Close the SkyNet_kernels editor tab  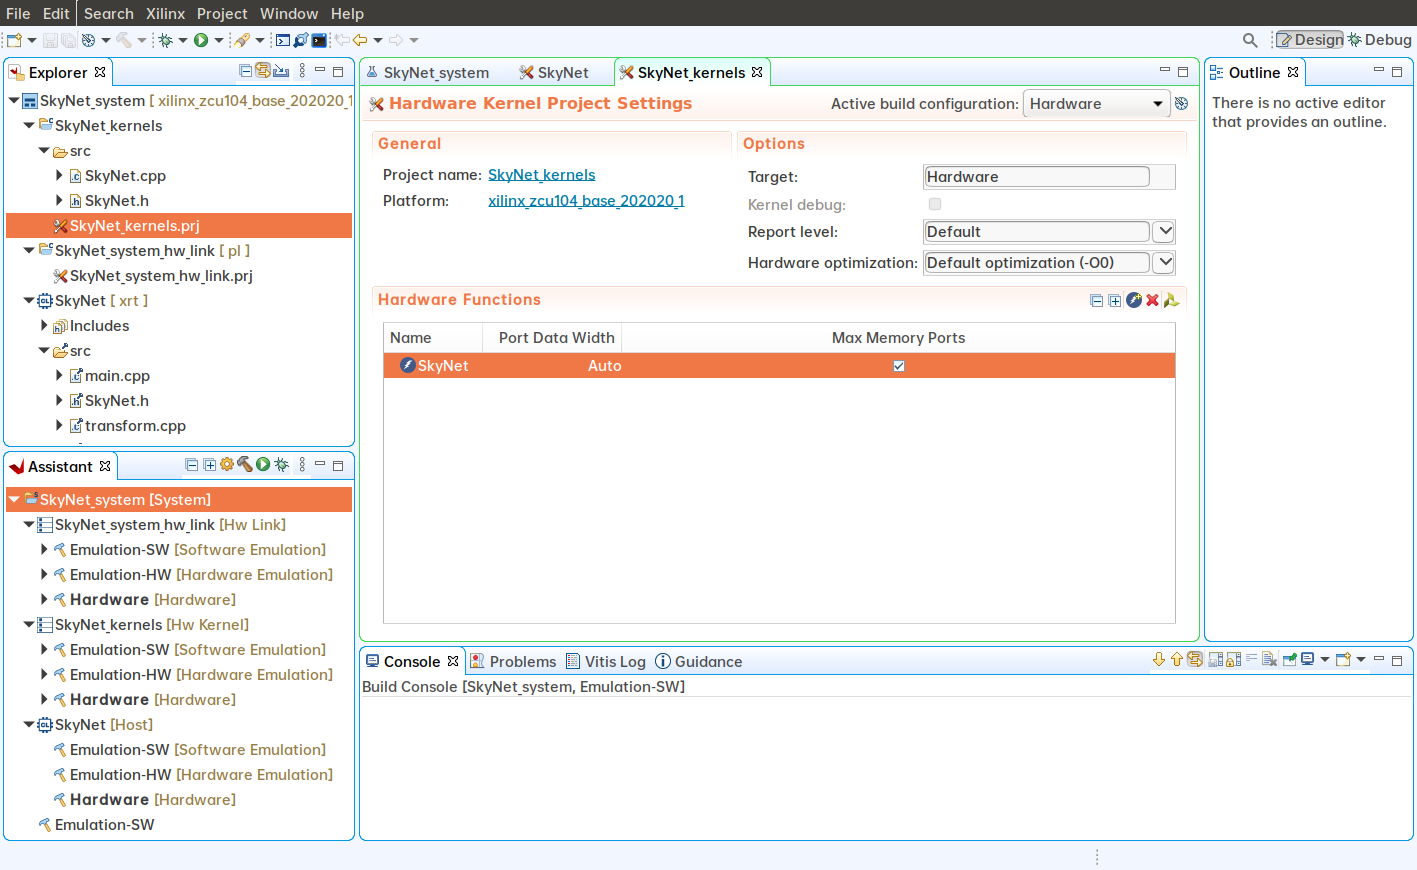pyautogui.click(x=757, y=72)
